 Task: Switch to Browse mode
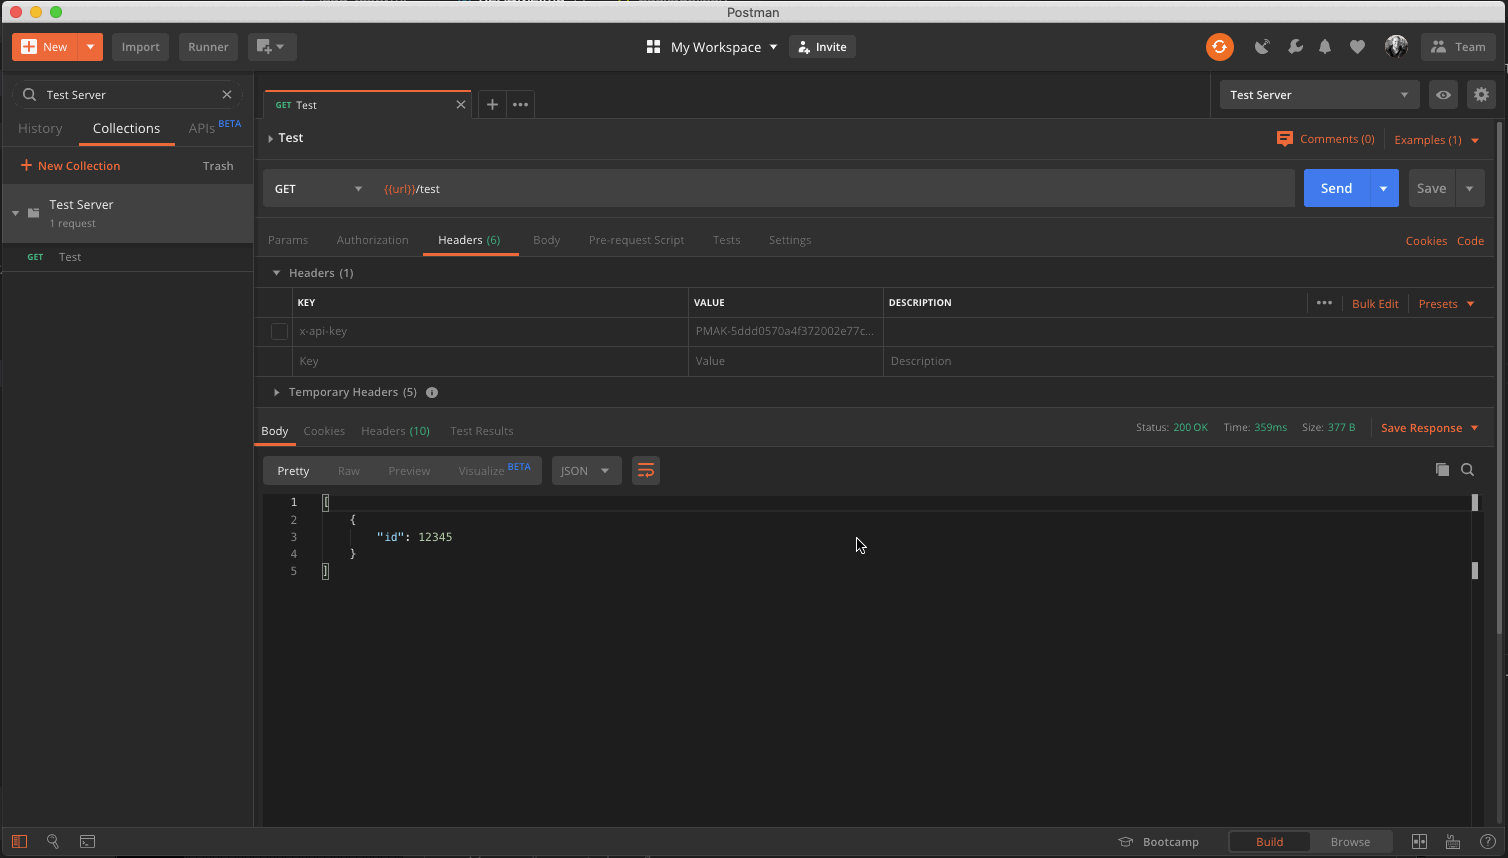(x=1350, y=842)
